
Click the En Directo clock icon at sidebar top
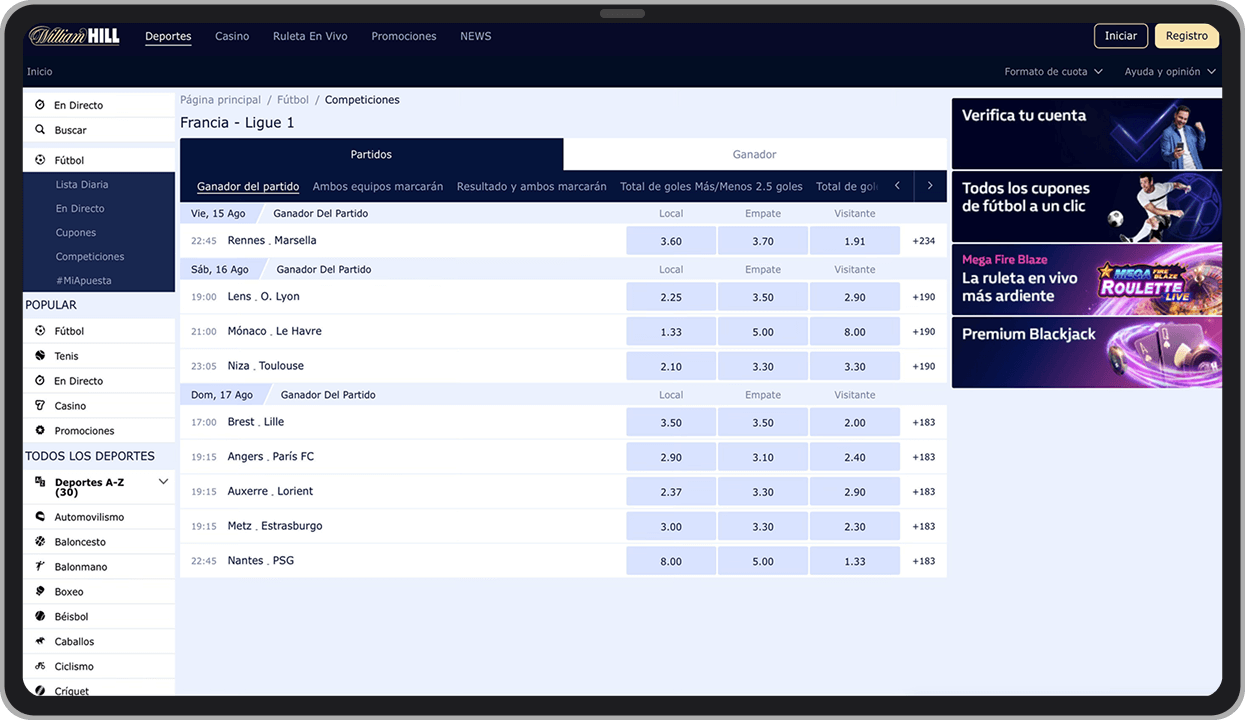[40, 105]
